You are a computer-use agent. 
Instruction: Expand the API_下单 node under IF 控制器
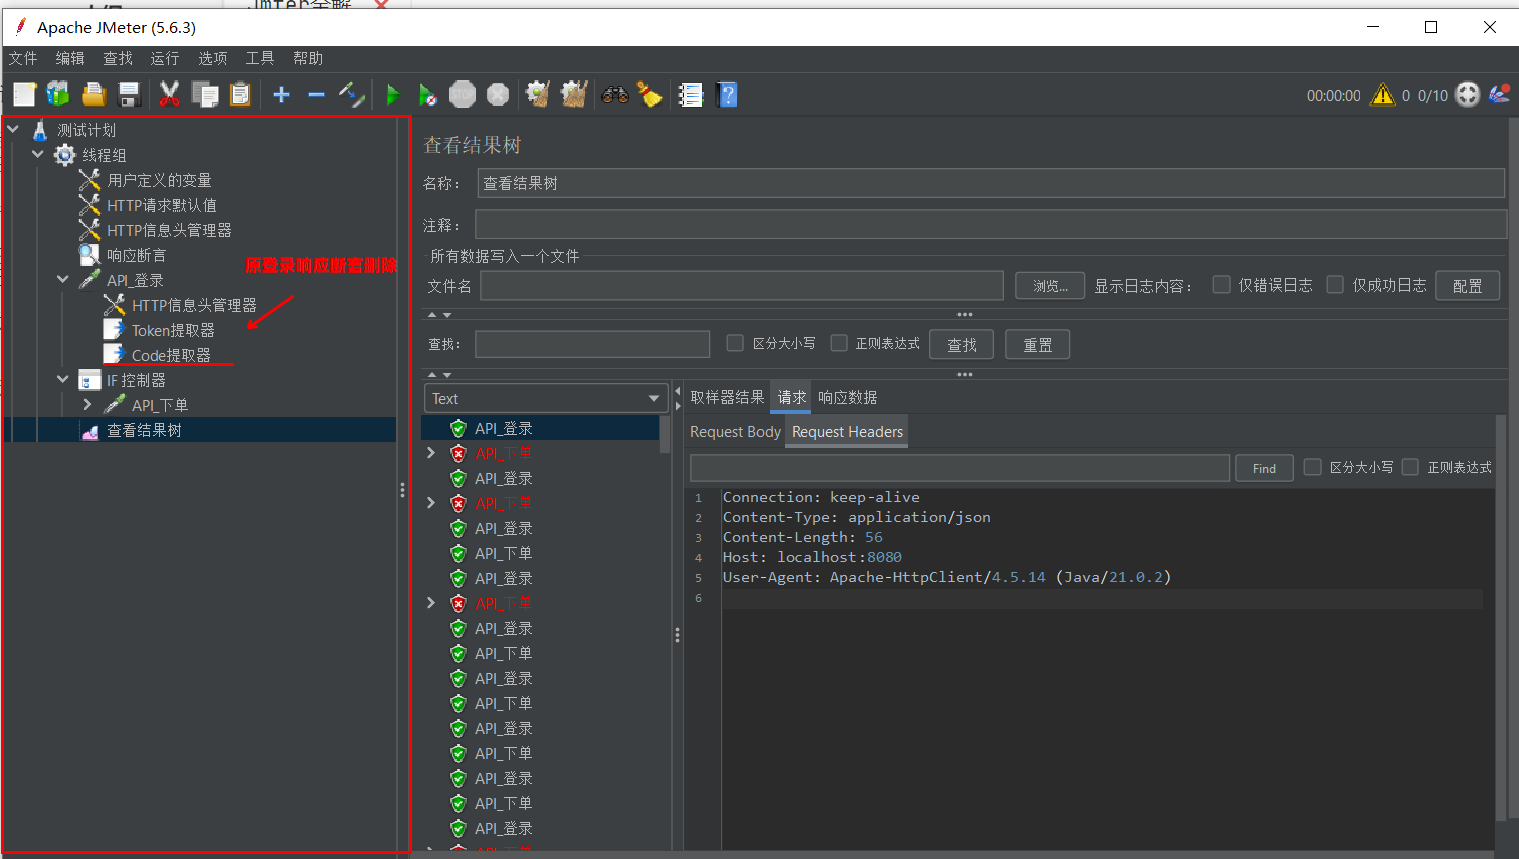88,405
